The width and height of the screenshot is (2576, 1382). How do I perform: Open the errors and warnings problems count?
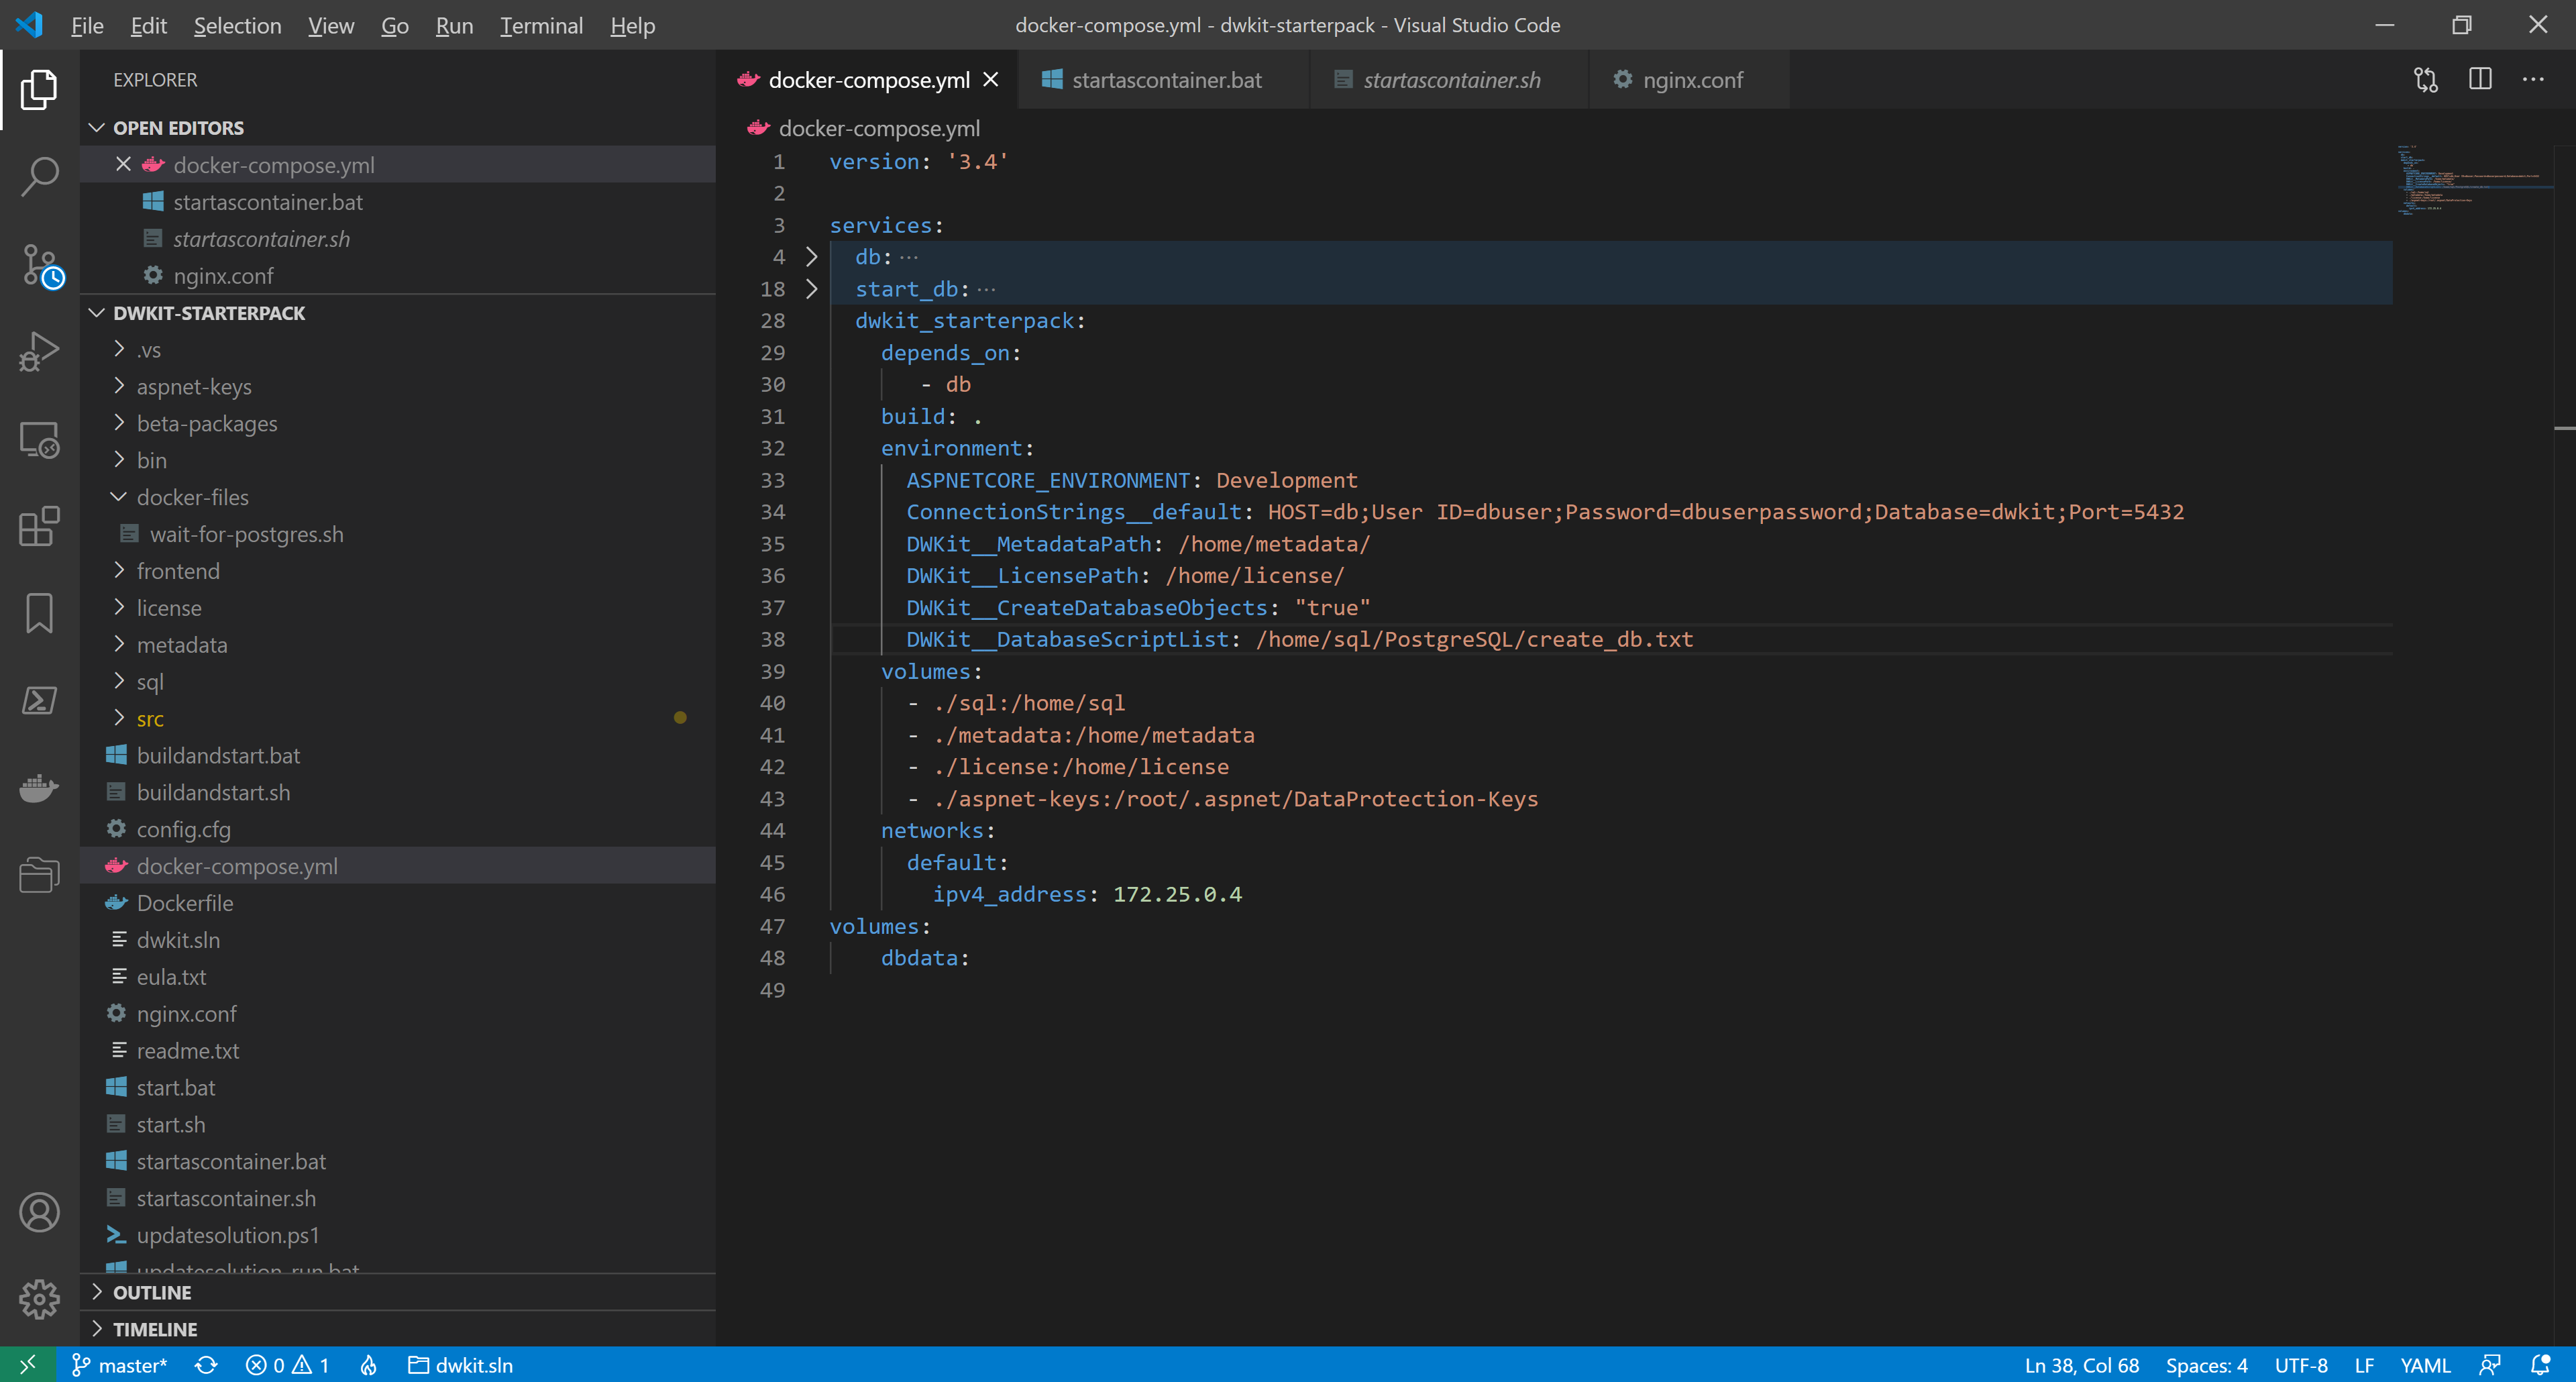click(x=288, y=1365)
